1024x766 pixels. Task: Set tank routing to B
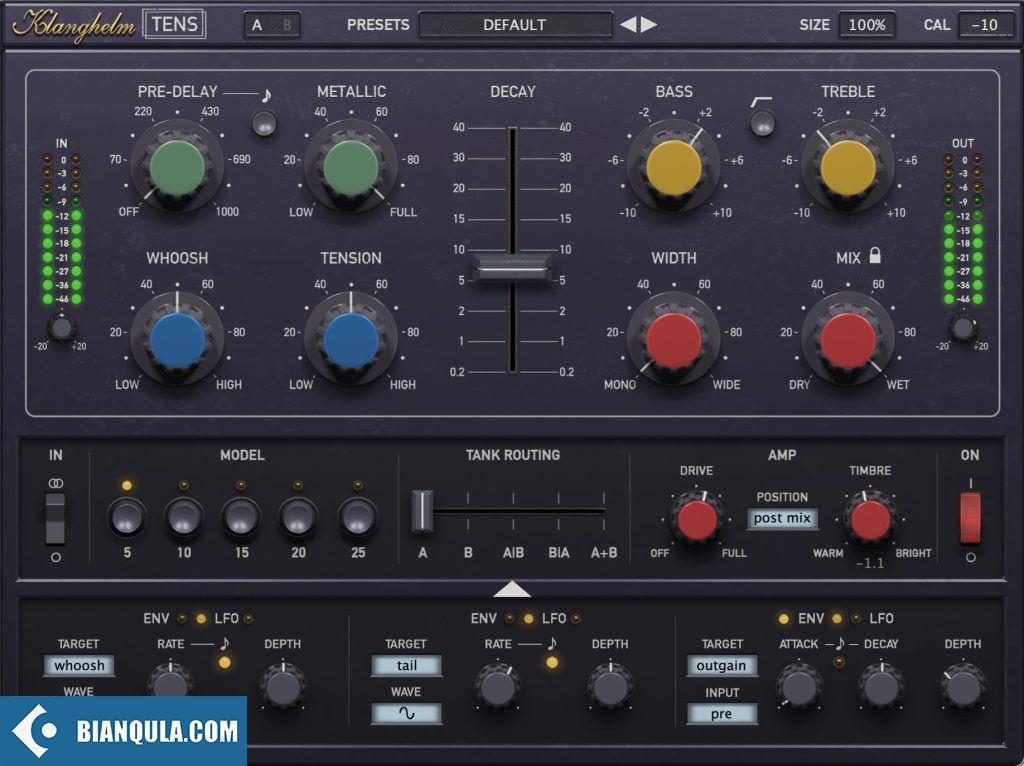(x=468, y=553)
